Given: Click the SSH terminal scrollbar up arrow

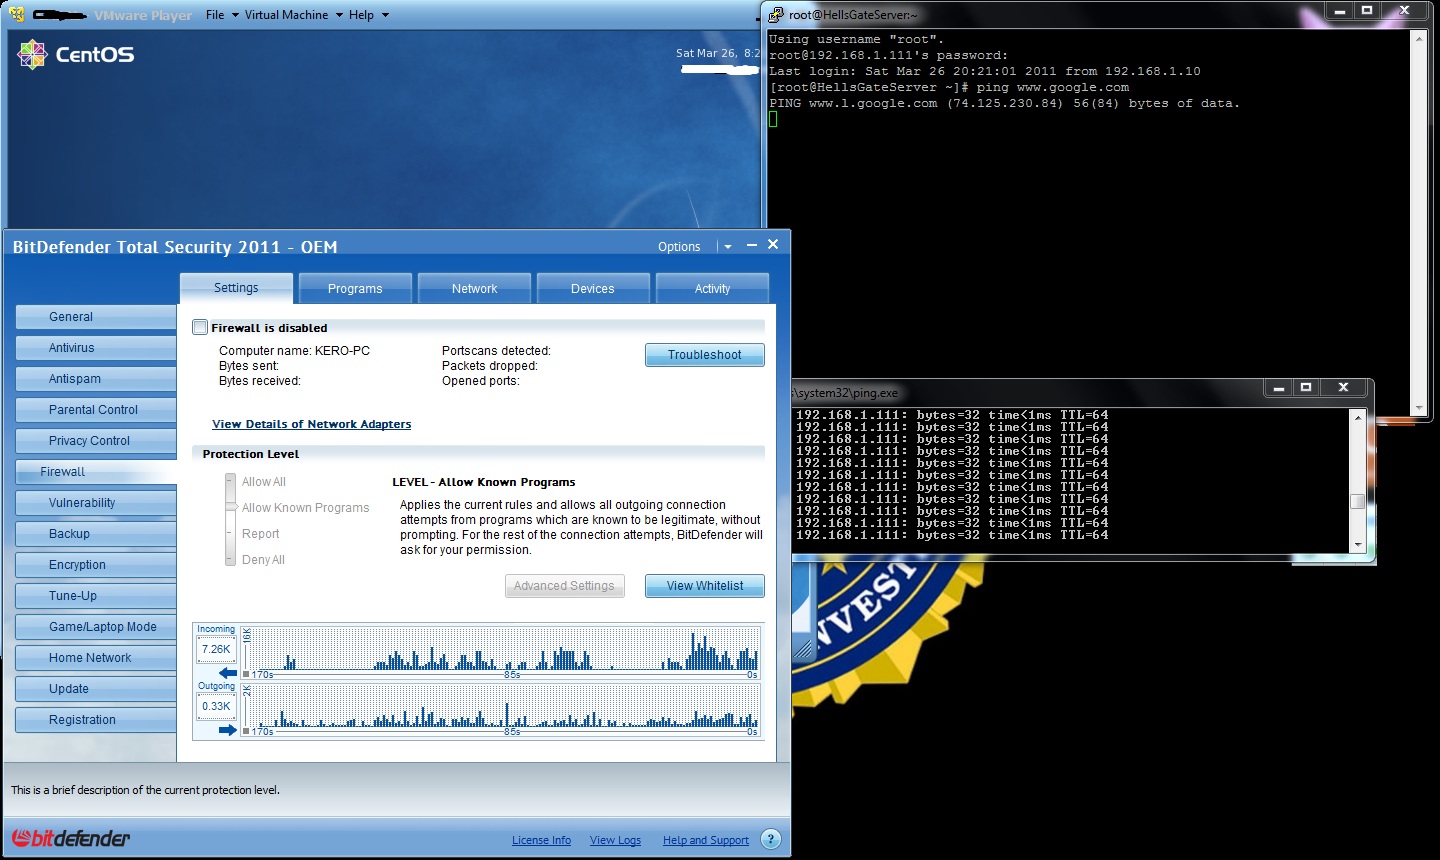Looking at the screenshot, I should coord(1418,38).
